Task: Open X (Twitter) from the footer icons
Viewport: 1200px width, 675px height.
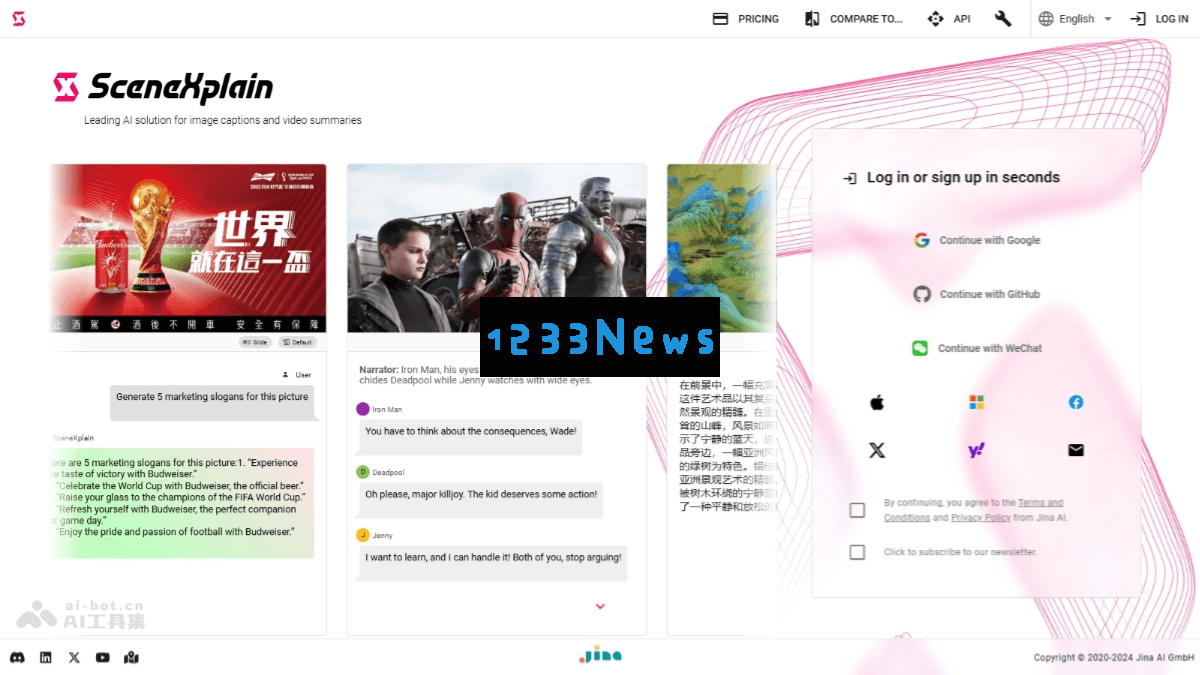Action: (x=74, y=657)
